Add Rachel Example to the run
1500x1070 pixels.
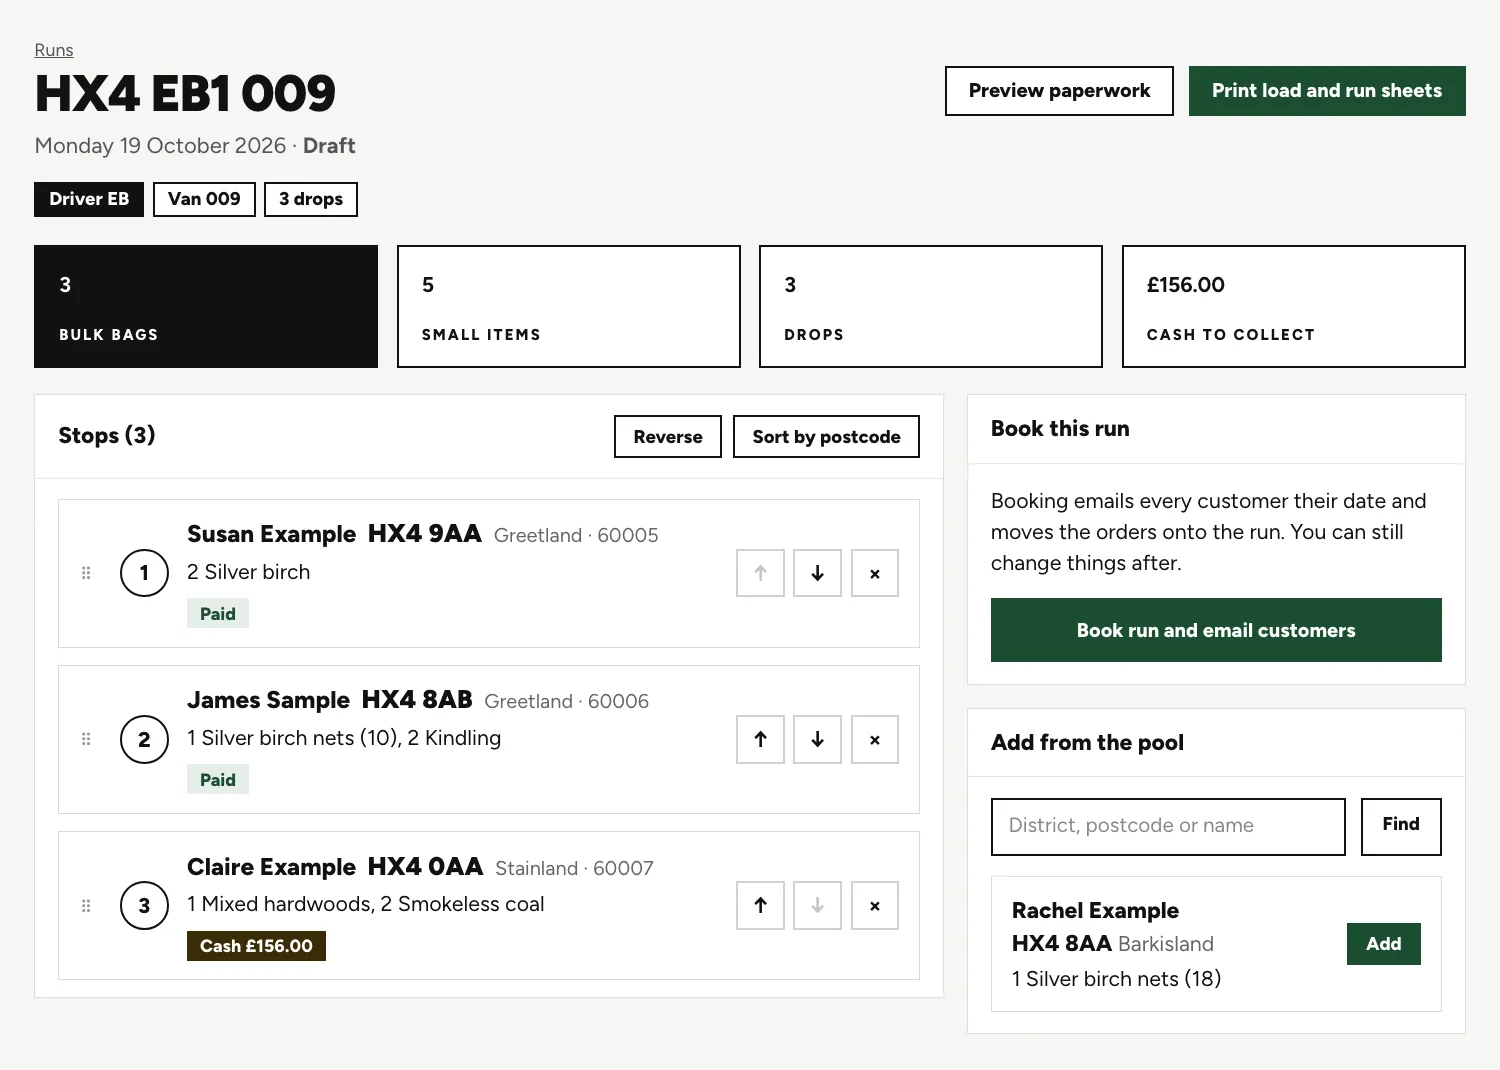point(1384,944)
